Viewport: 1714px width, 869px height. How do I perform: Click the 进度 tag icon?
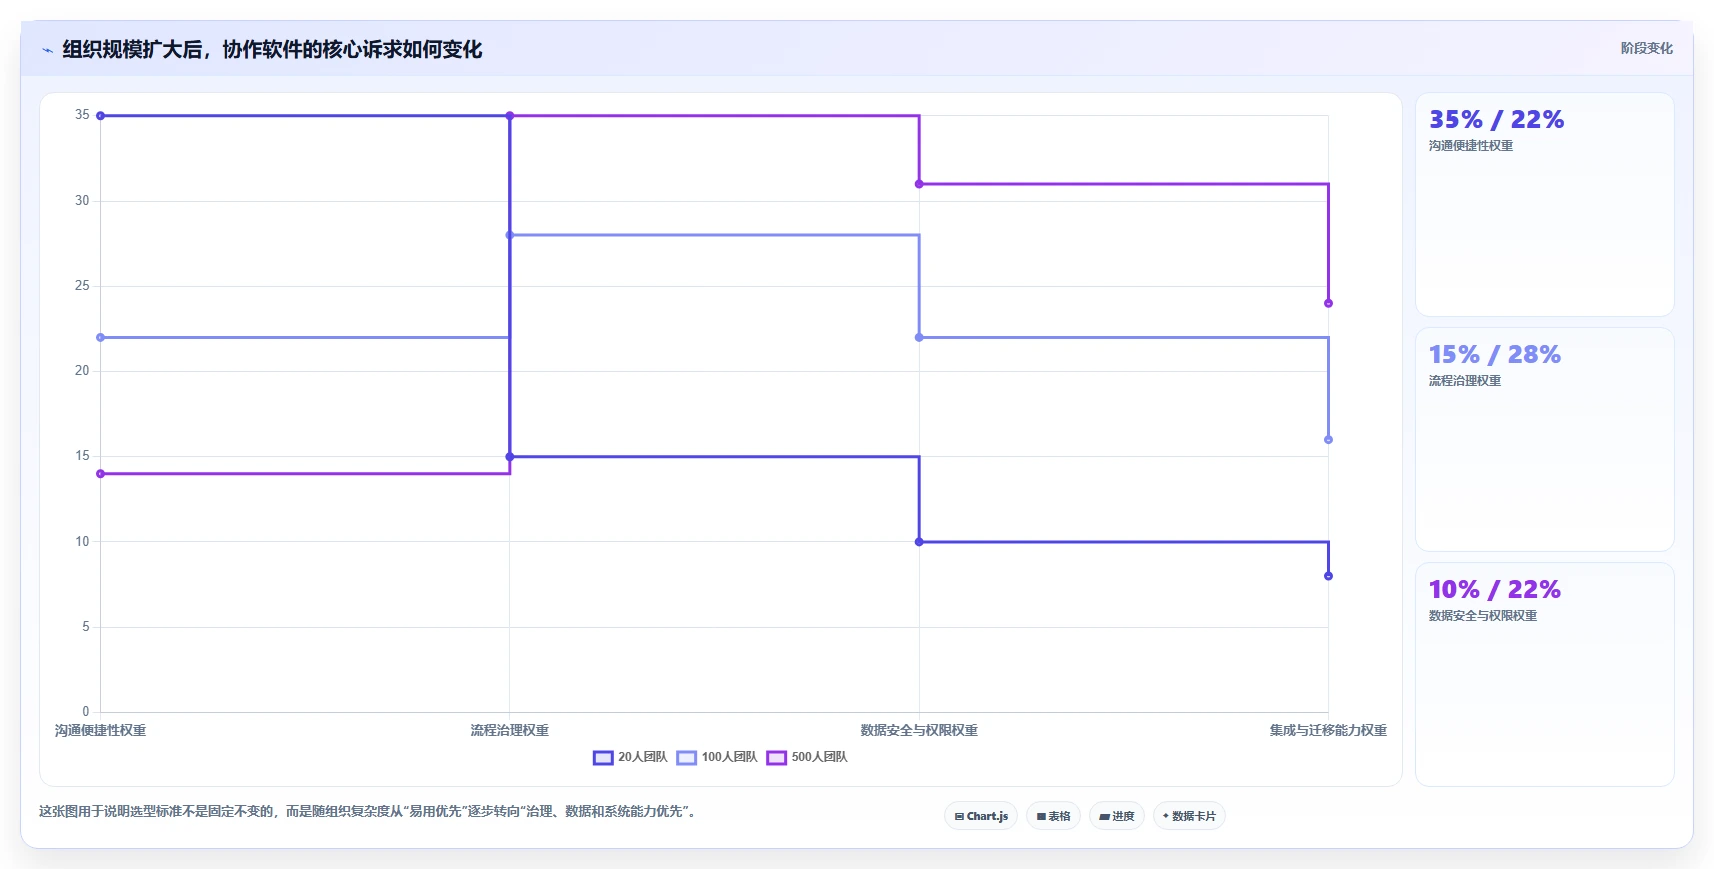pyautogui.click(x=1104, y=817)
